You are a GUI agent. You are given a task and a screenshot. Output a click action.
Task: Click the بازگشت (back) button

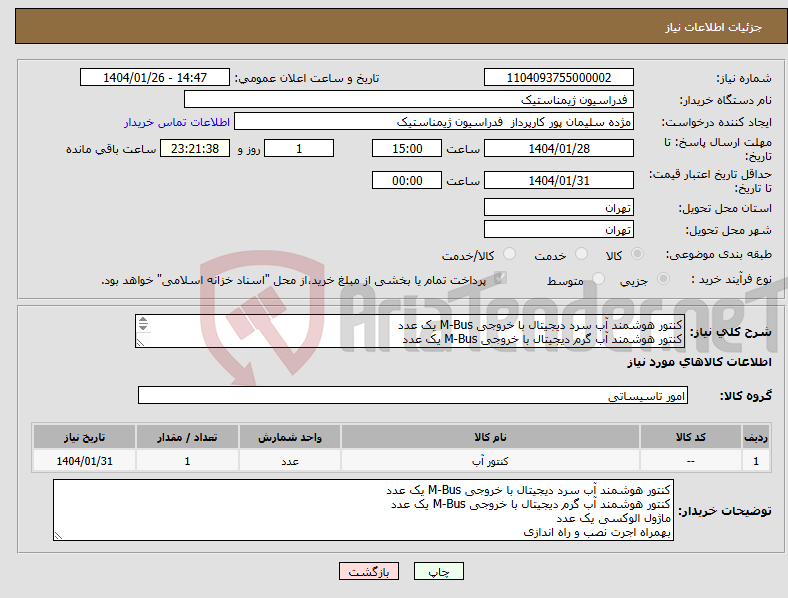(369, 571)
